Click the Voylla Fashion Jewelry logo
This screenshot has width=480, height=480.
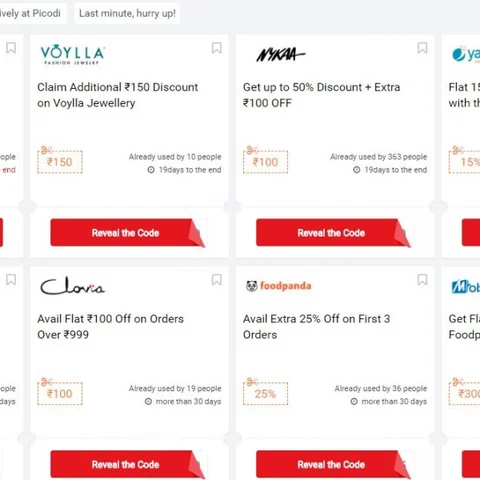point(73,54)
